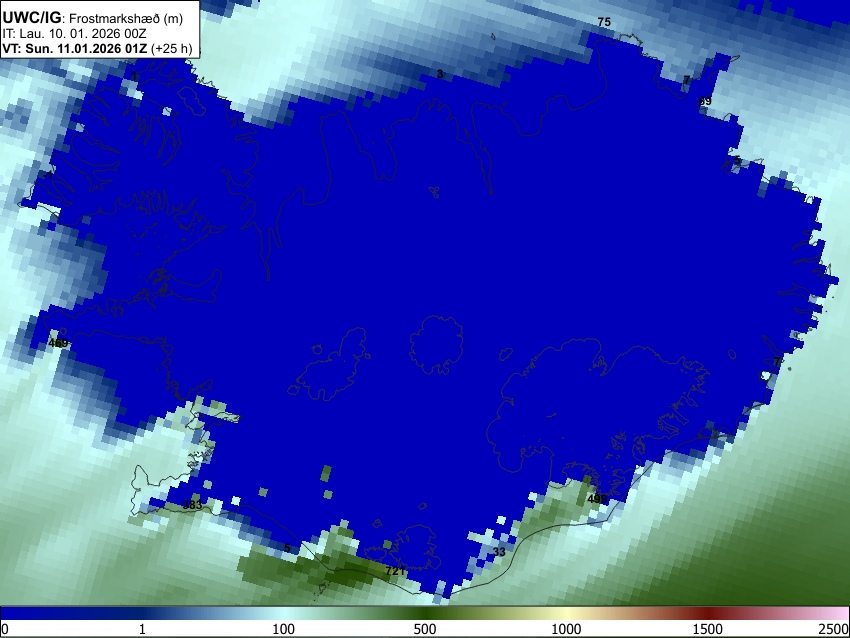Screen dimensions: 850x638
Task: Click the colour scale label "1000"
Action: click(x=566, y=629)
